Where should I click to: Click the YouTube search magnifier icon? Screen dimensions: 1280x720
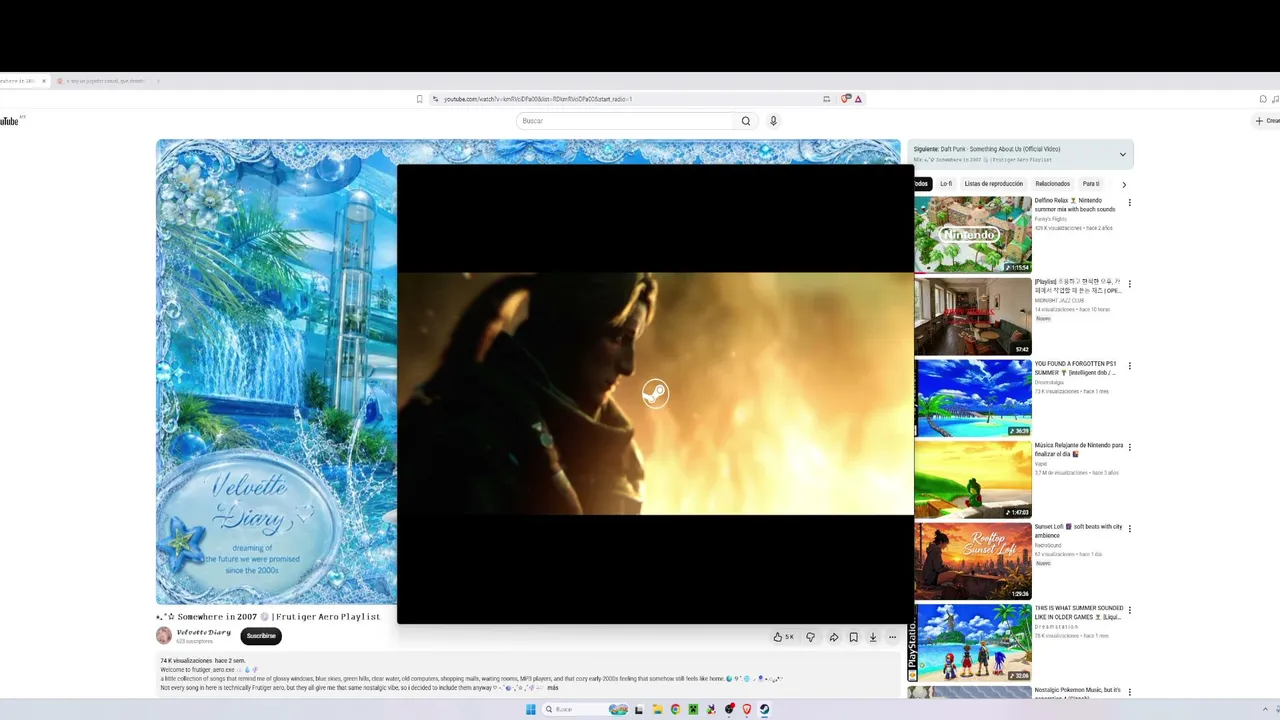tap(746, 121)
